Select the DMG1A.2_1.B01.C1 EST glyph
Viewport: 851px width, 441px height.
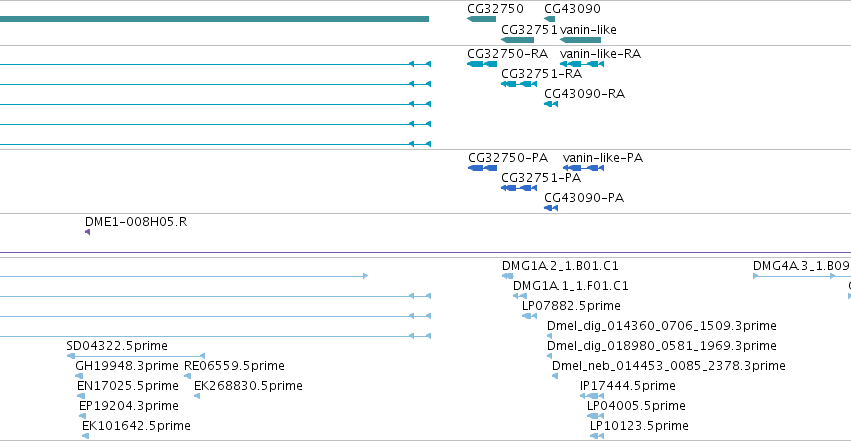click(x=507, y=276)
